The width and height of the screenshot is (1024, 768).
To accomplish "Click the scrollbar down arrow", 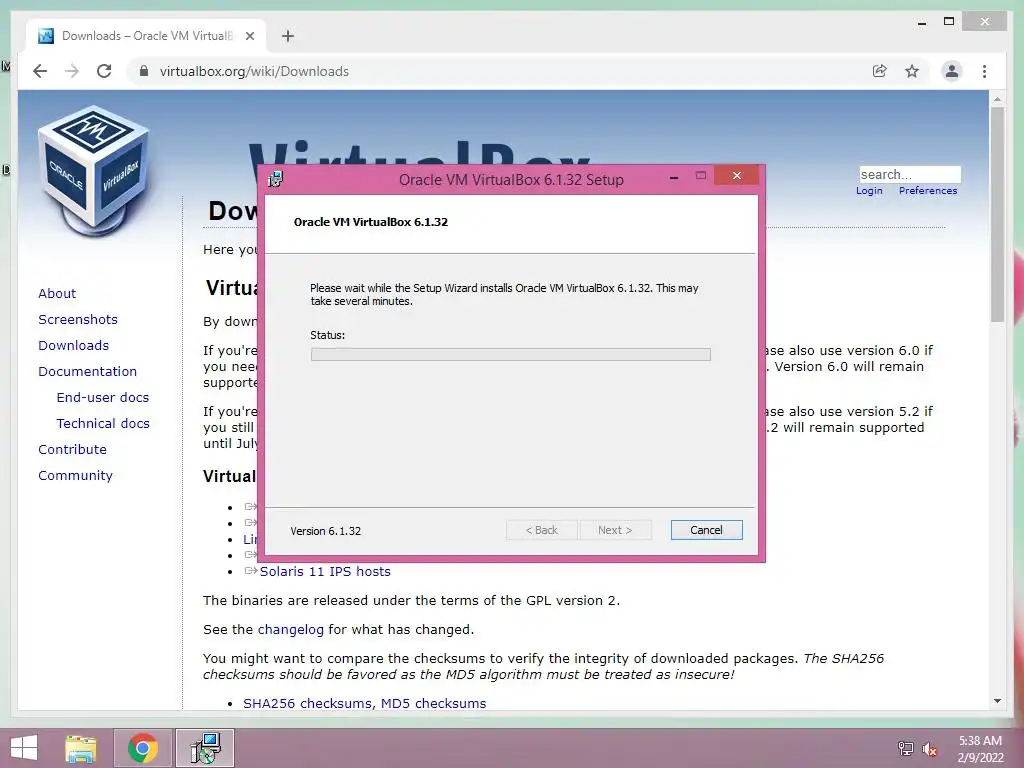I will tap(997, 701).
